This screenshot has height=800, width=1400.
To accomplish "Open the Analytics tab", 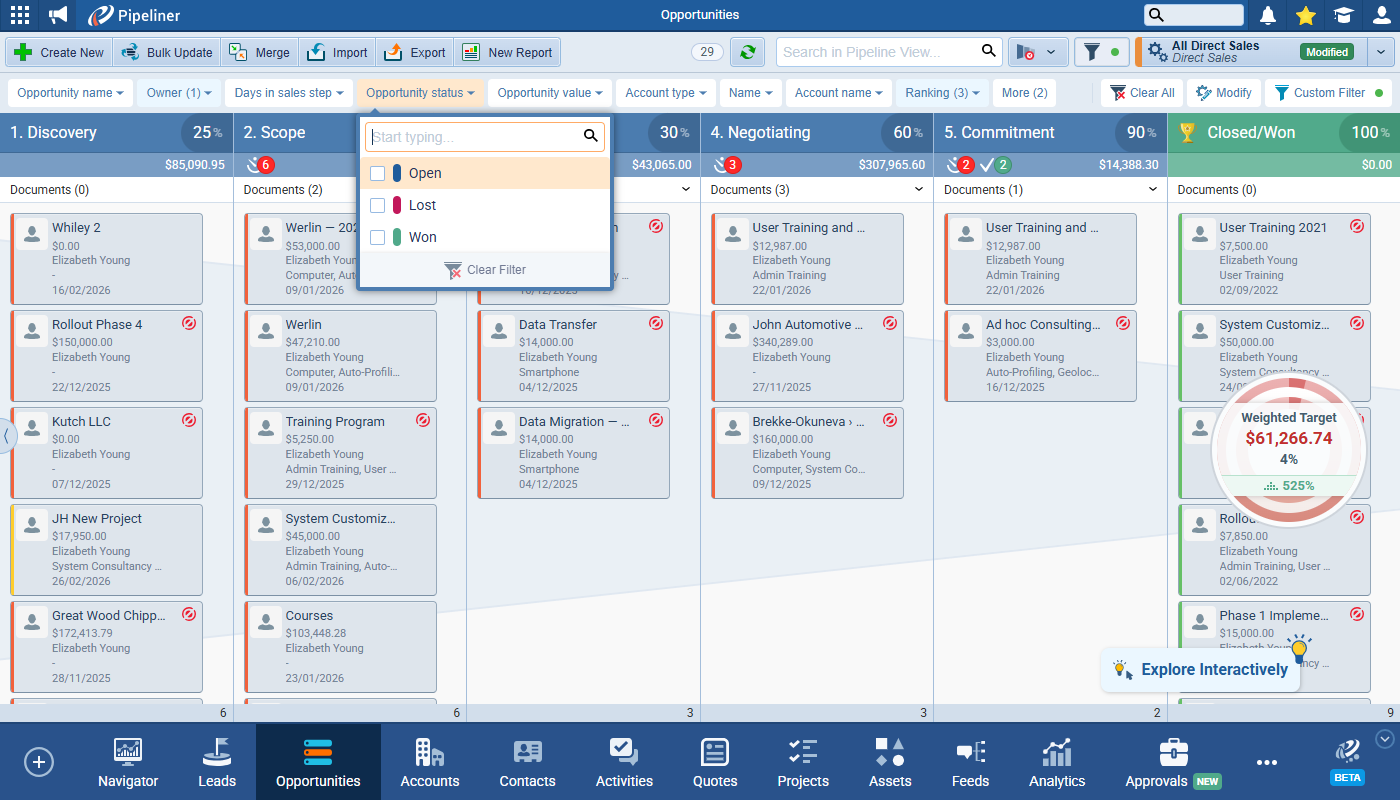I will pos(1056,763).
